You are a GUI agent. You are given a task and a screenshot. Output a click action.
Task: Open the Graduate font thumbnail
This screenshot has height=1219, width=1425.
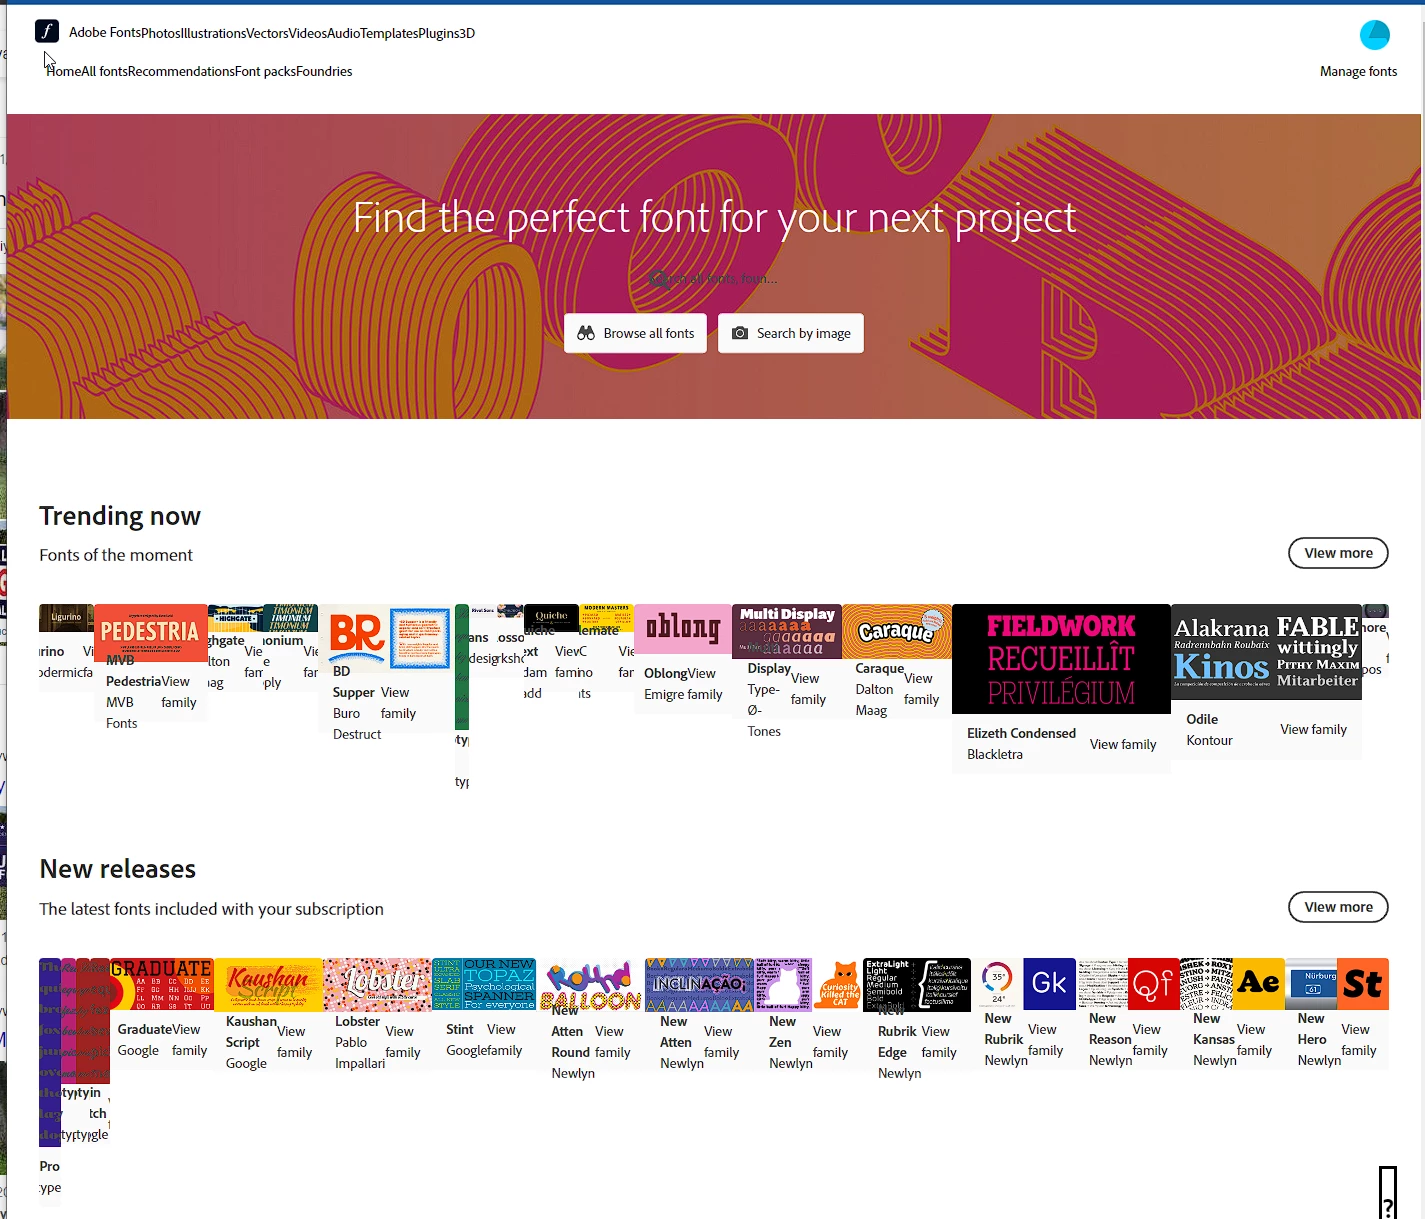coord(162,985)
